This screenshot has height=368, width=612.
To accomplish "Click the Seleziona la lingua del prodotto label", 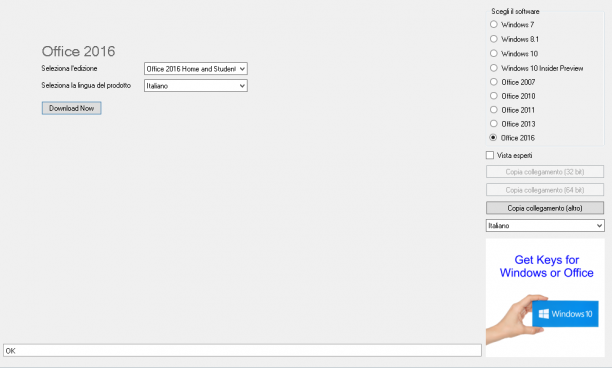I will pos(86,85).
